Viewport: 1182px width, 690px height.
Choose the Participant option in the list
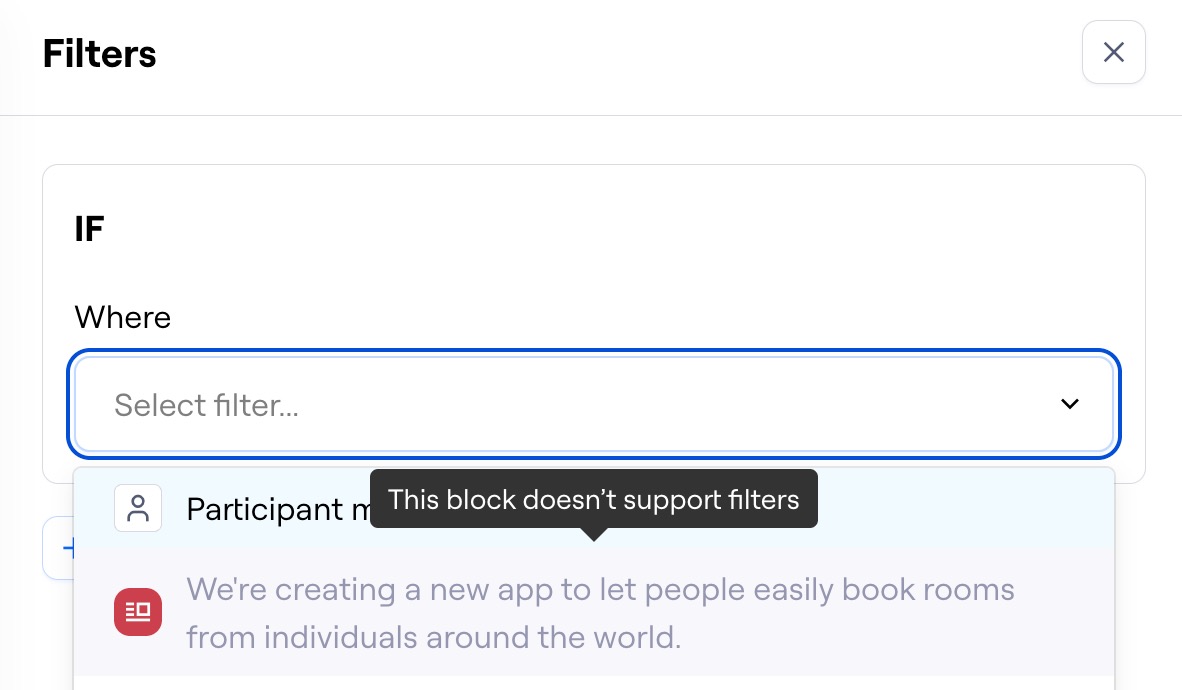[x=594, y=508]
